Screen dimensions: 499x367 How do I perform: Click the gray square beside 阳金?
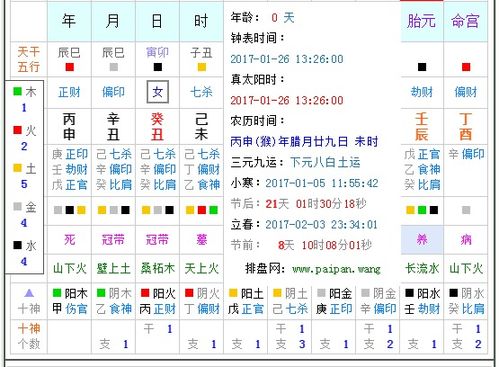(321, 293)
